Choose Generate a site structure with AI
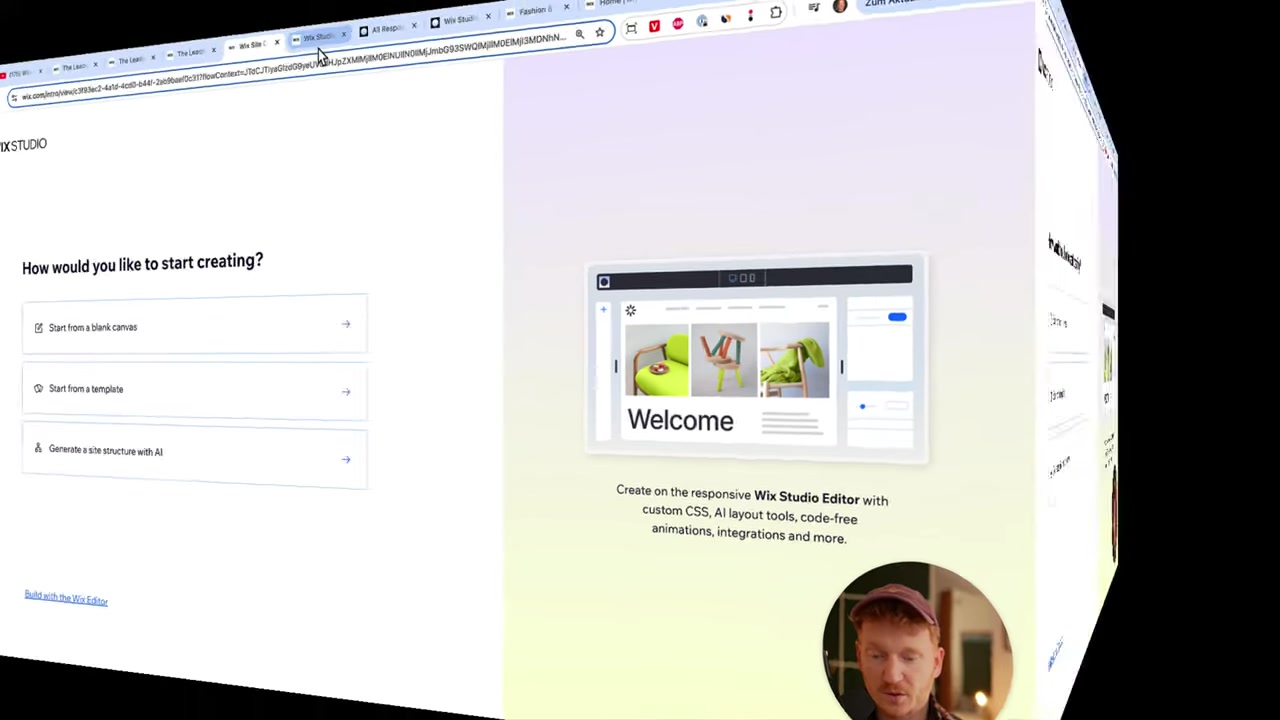 194,455
